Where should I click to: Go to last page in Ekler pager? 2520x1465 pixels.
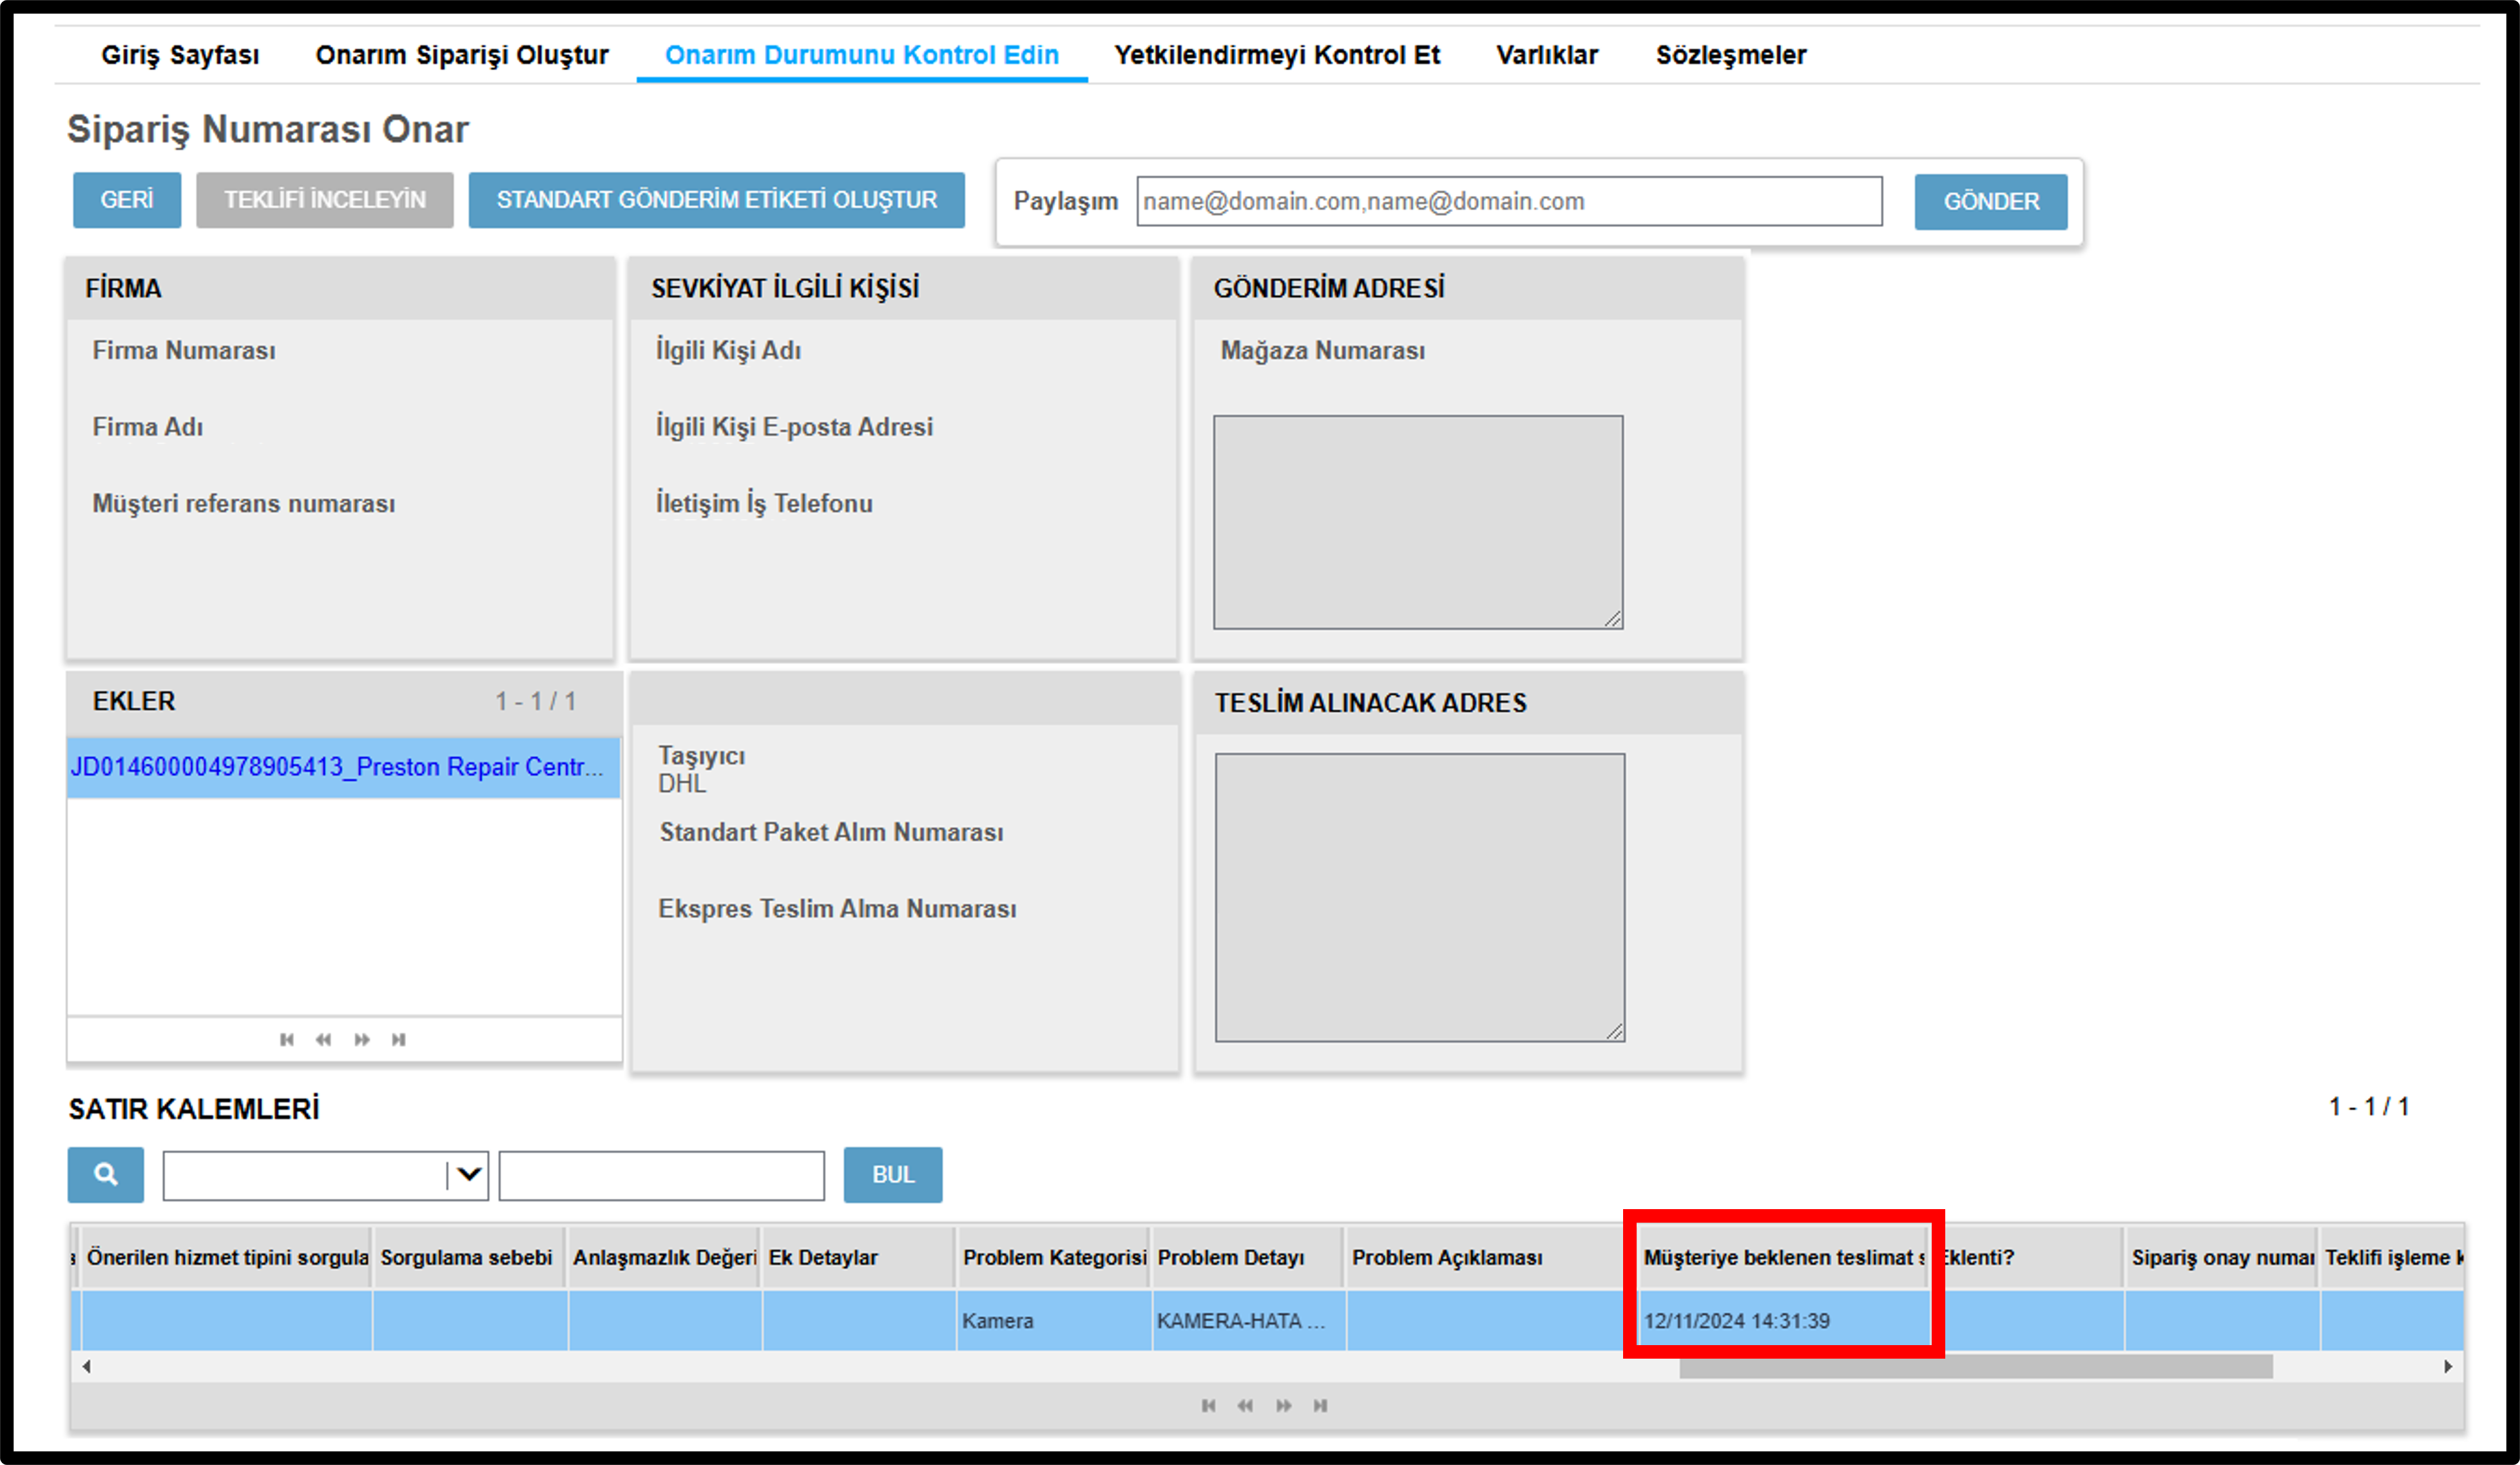399,1039
